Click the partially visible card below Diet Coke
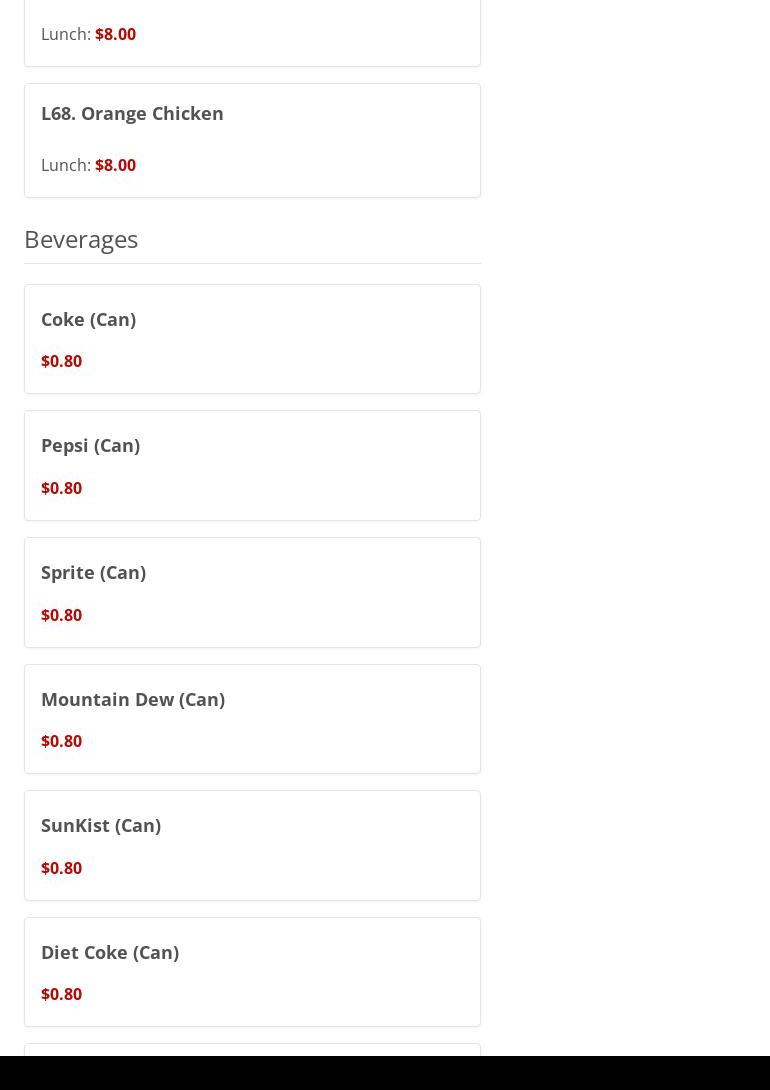Viewport: 770px width, 1090px height. (252, 1049)
